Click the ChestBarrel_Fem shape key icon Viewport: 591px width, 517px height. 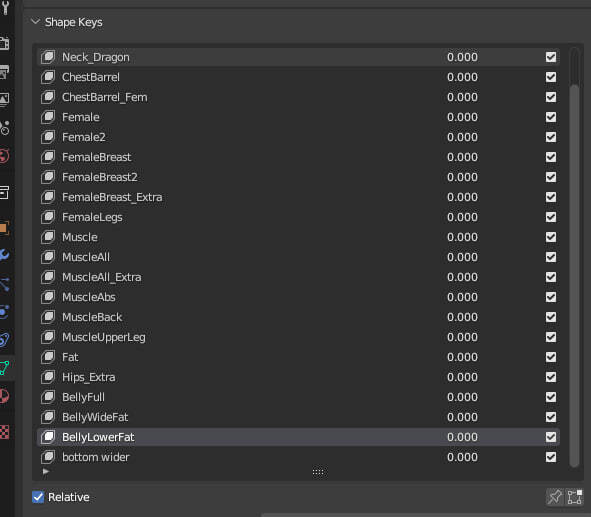[48, 97]
